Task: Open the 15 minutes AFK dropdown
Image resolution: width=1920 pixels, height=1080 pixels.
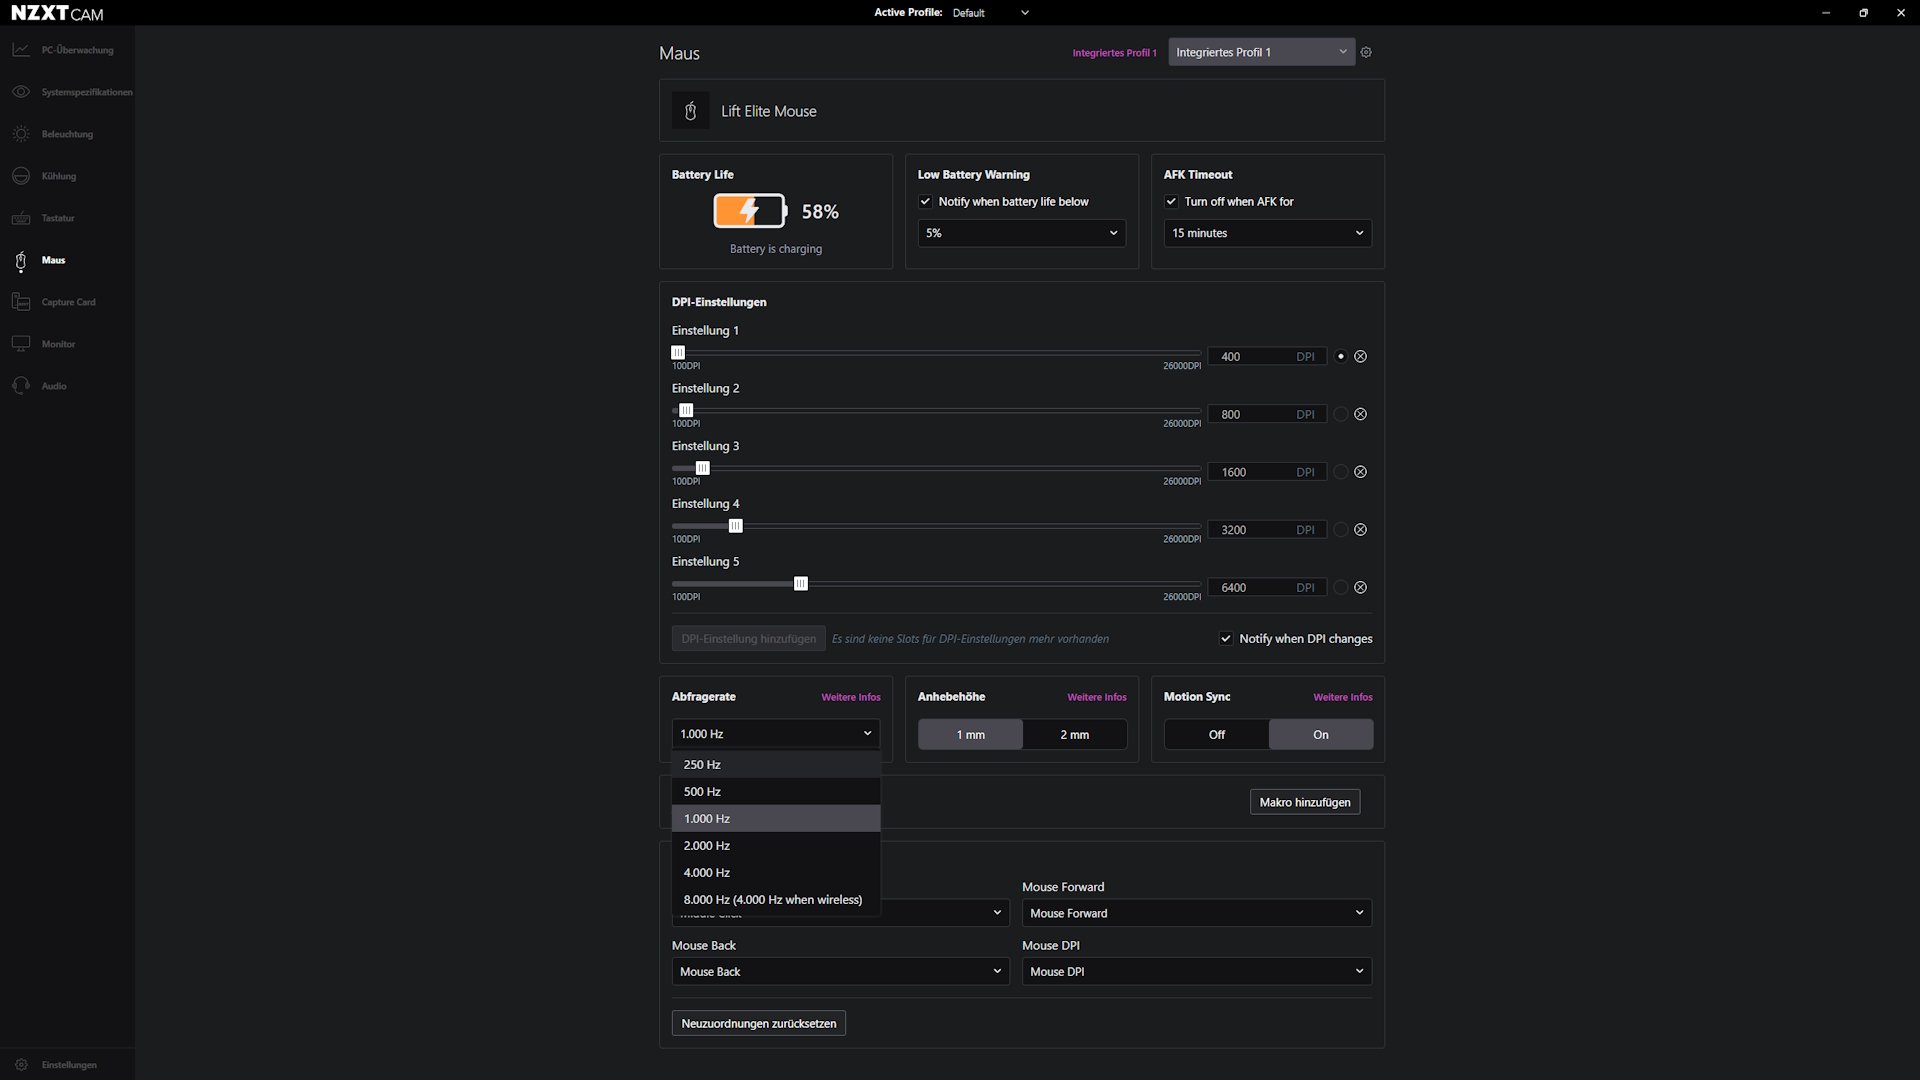Action: pyautogui.click(x=1268, y=233)
